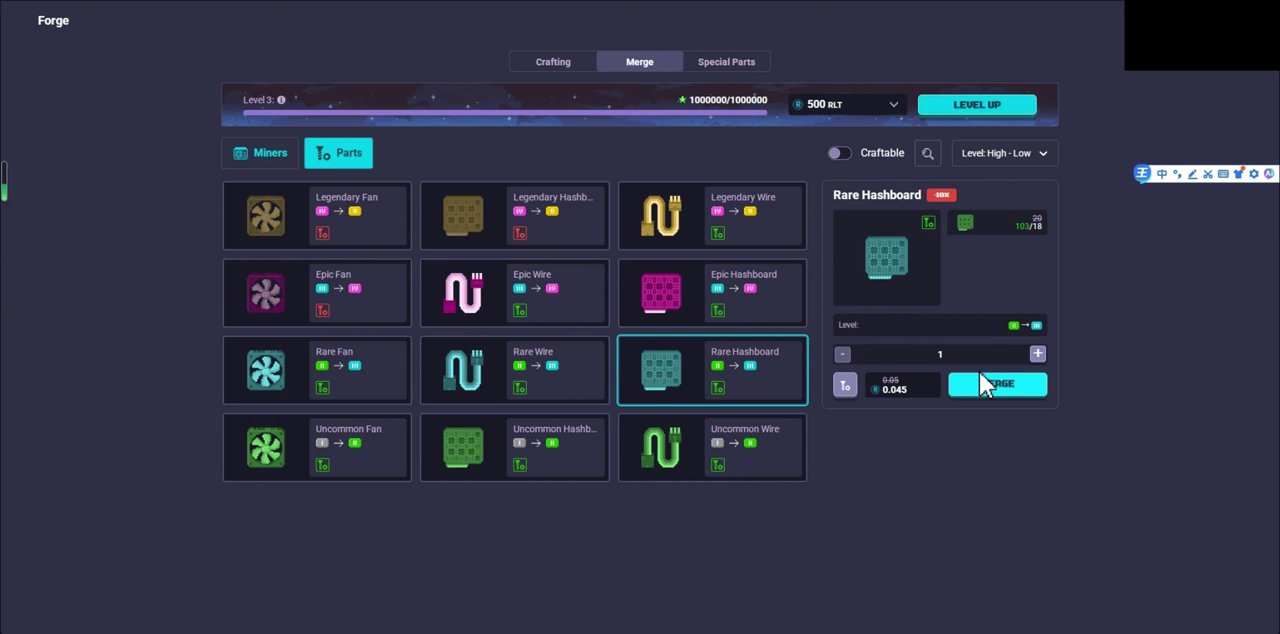The width and height of the screenshot is (1280, 634).
Task: Click the large Rare Hashboard preview image
Action: tap(886, 258)
